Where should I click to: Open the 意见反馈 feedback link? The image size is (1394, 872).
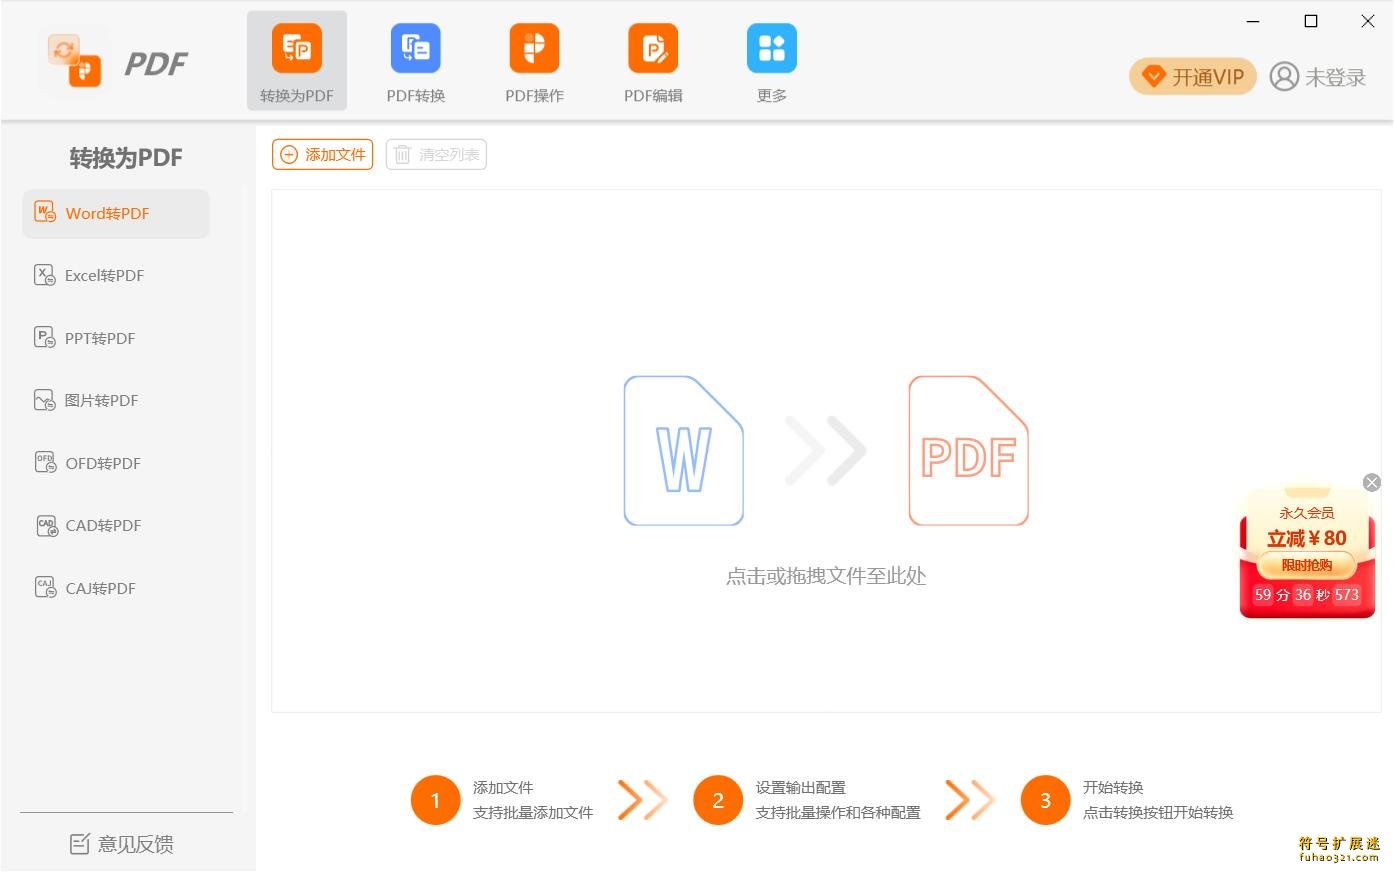click(x=122, y=844)
